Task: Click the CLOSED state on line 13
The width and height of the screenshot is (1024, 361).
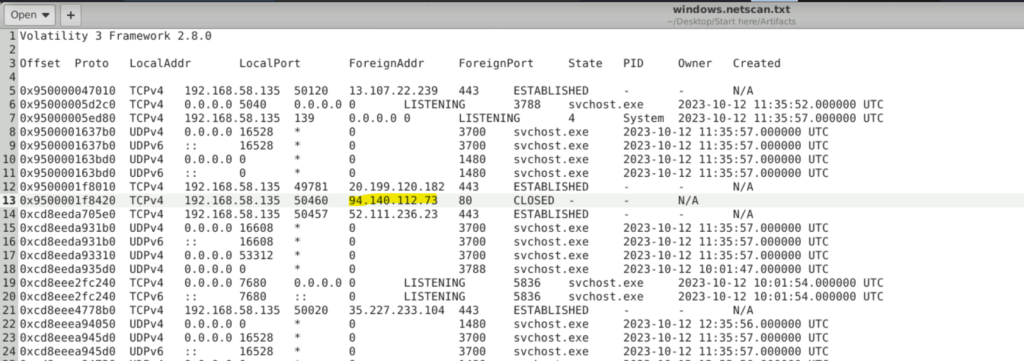Action: pyautogui.click(x=534, y=200)
